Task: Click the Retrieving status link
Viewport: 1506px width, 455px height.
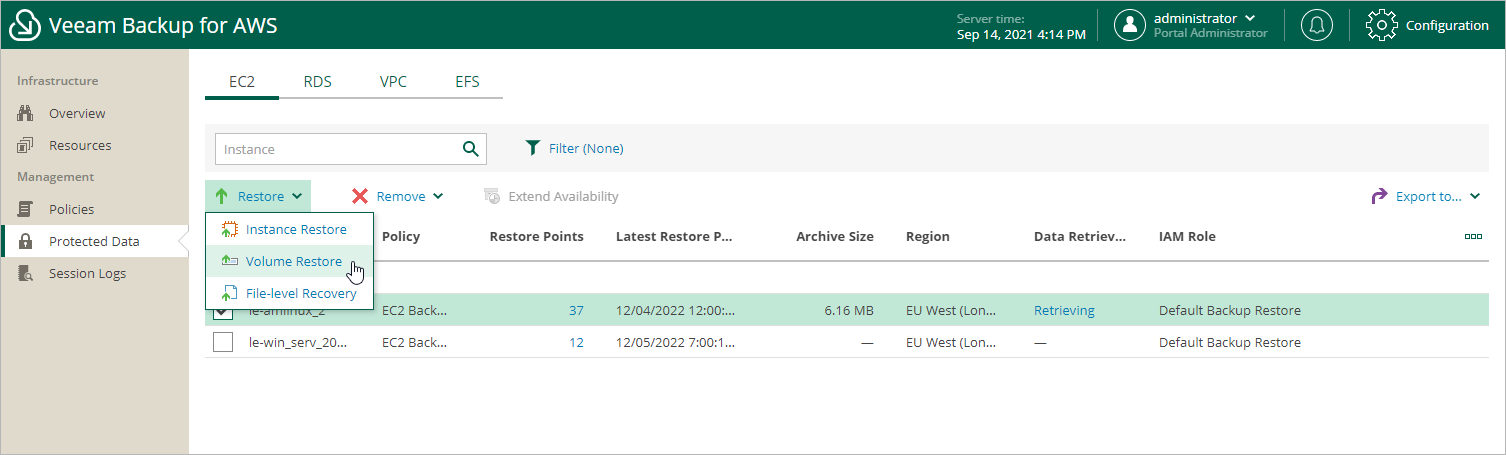Action: coord(1064,310)
